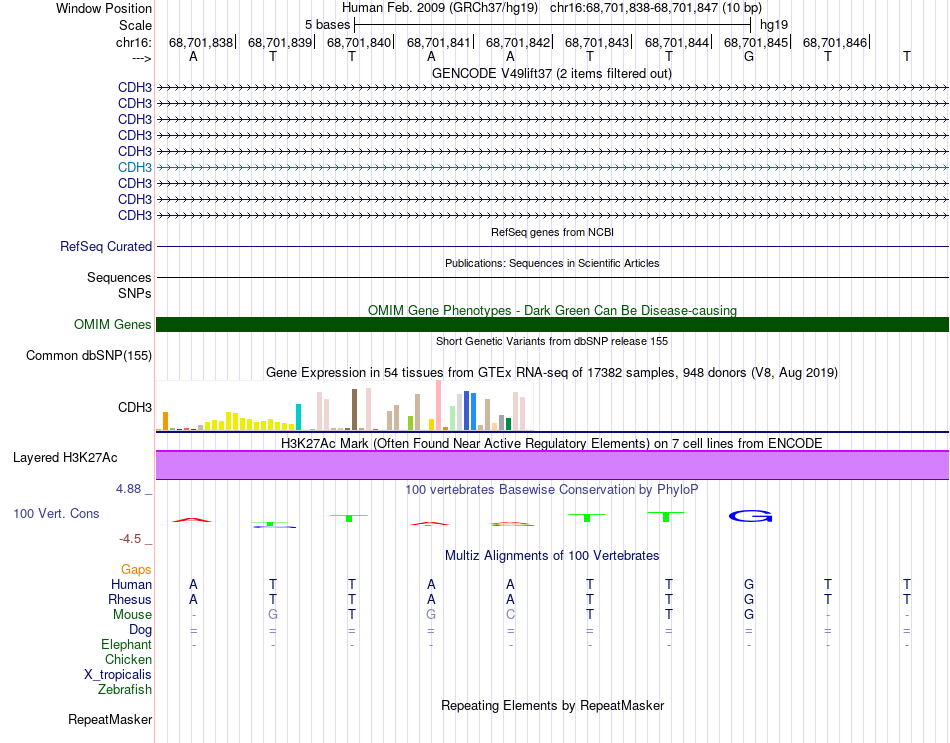Click the position label 68,701,842
Viewport: 950px width, 743px height.
(518, 42)
